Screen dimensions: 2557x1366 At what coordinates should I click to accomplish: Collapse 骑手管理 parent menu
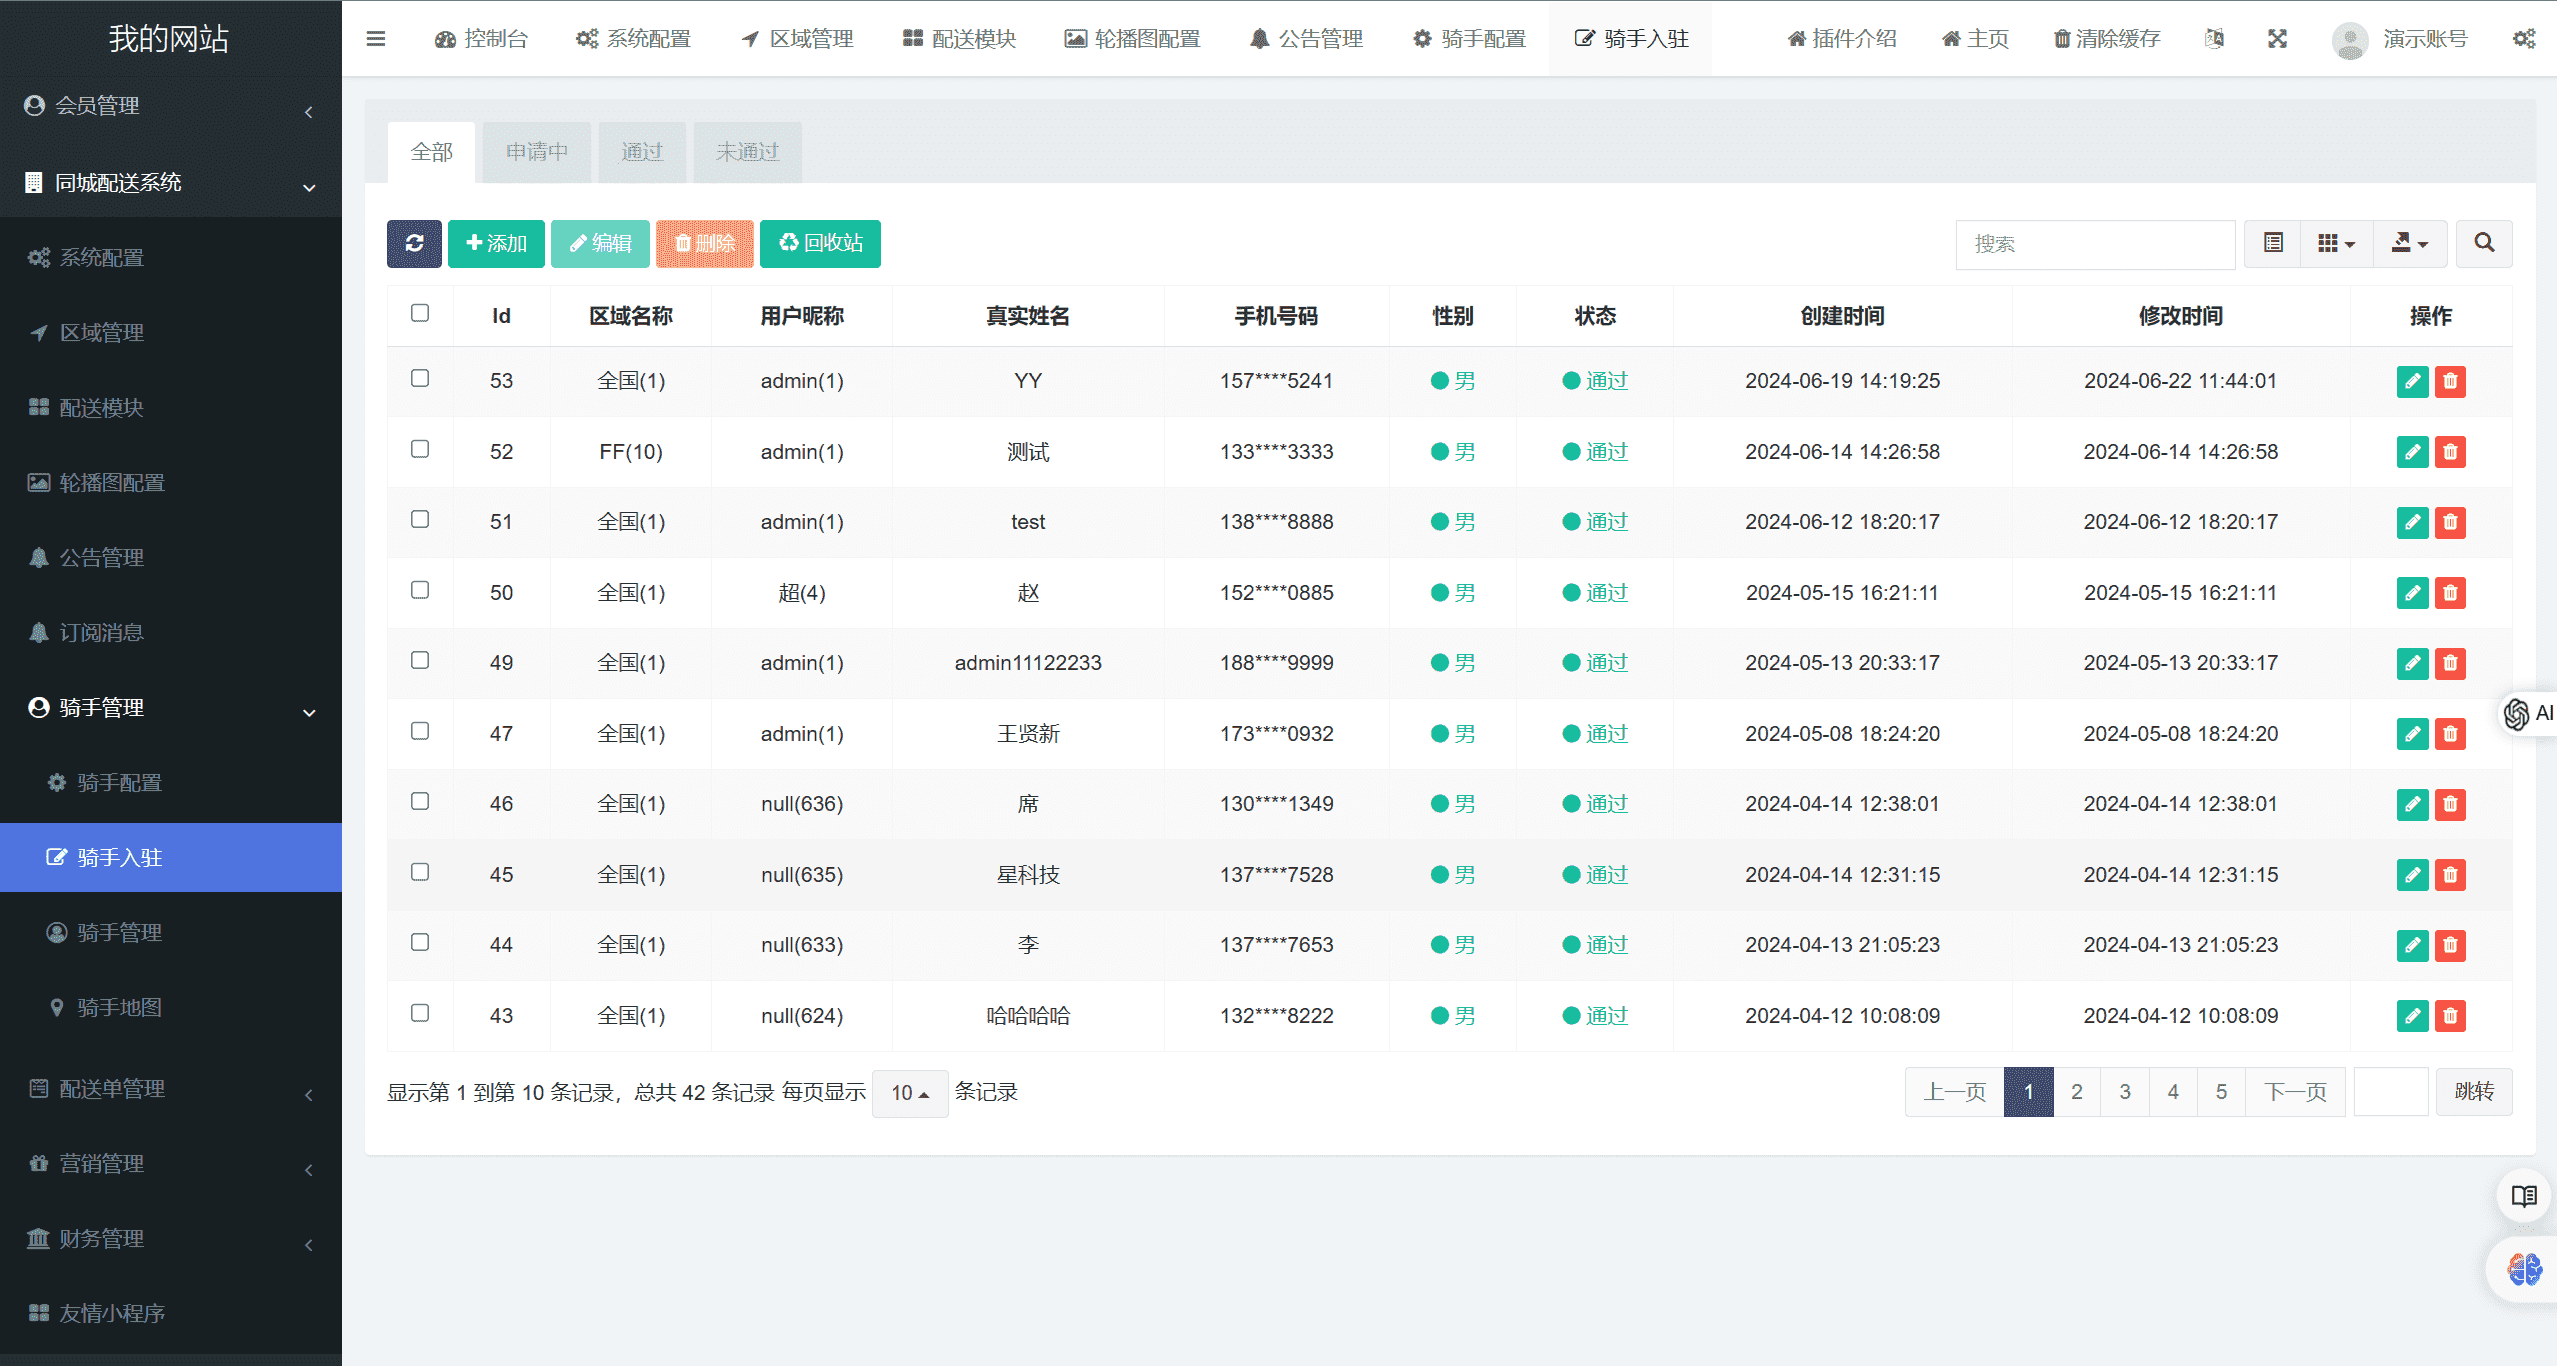(x=171, y=708)
